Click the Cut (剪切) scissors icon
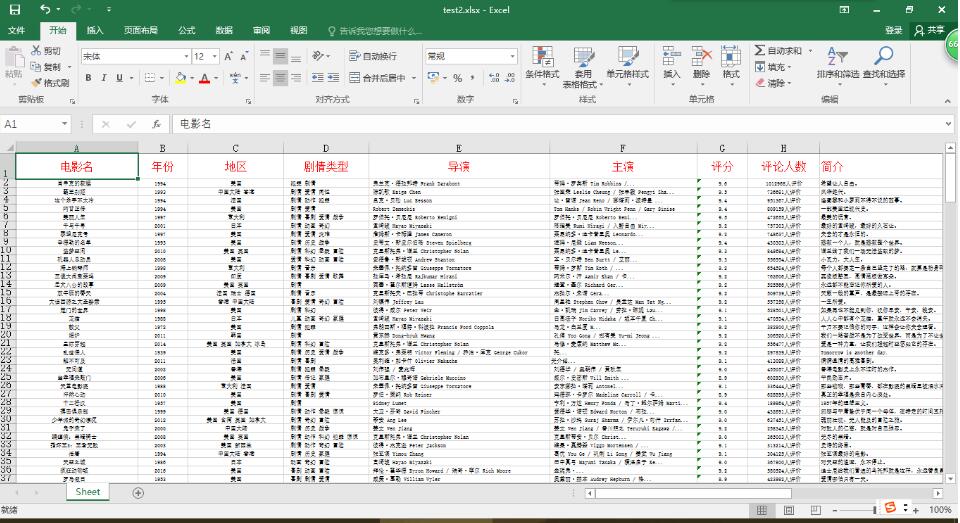960x523 pixels. coord(36,50)
